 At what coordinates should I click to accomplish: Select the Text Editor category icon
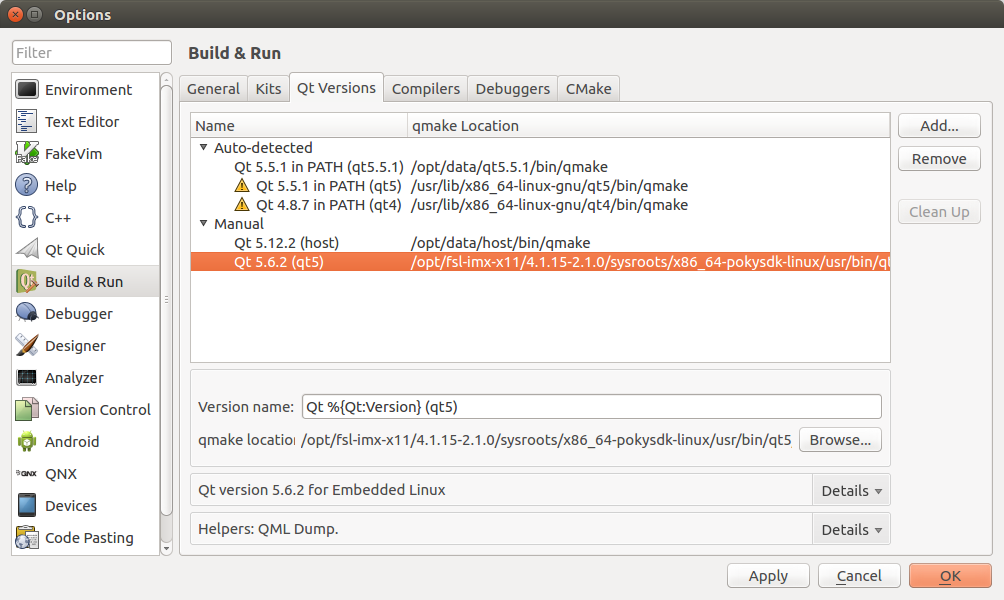point(27,122)
